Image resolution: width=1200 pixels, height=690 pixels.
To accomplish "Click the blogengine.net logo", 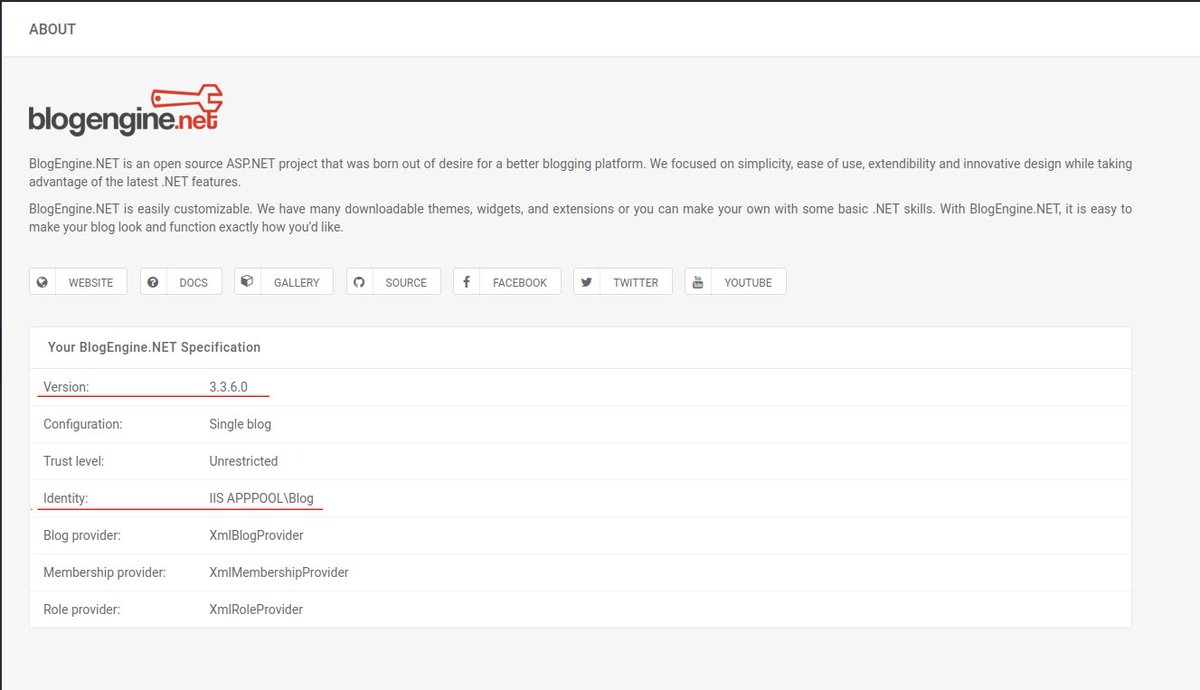I will coord(125,110).
